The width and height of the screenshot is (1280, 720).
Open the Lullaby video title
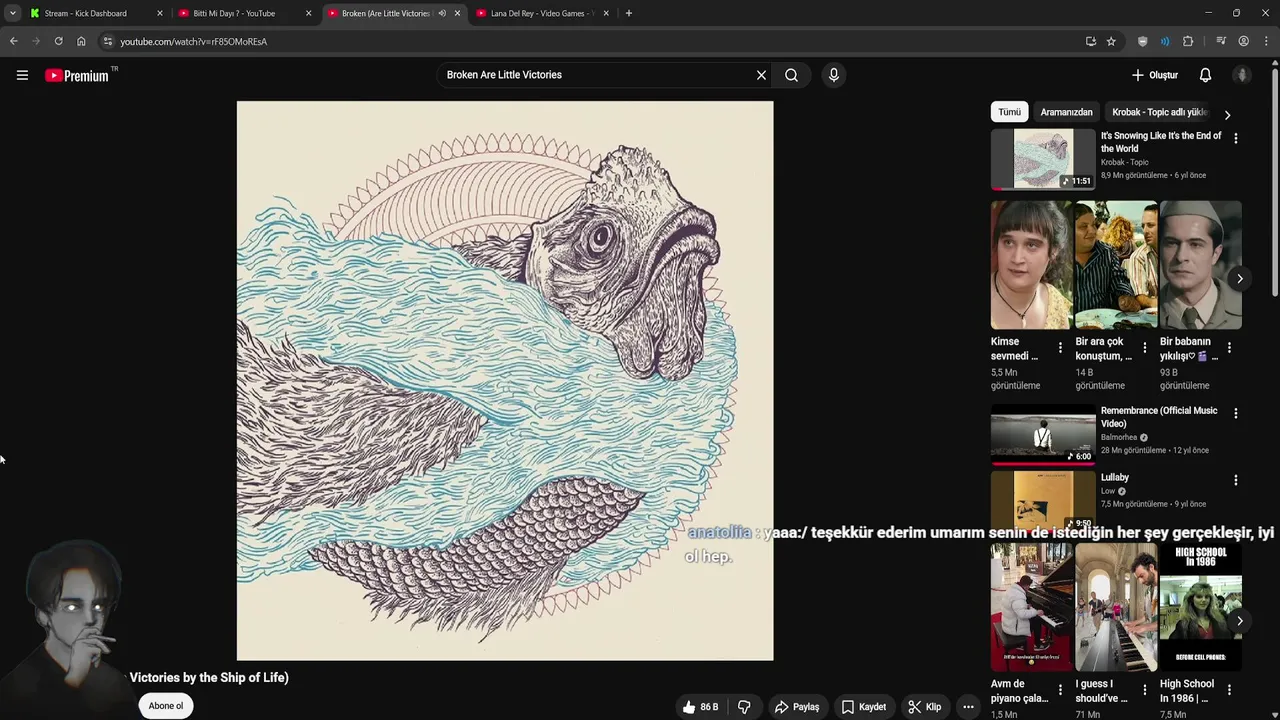(1115, 477)
